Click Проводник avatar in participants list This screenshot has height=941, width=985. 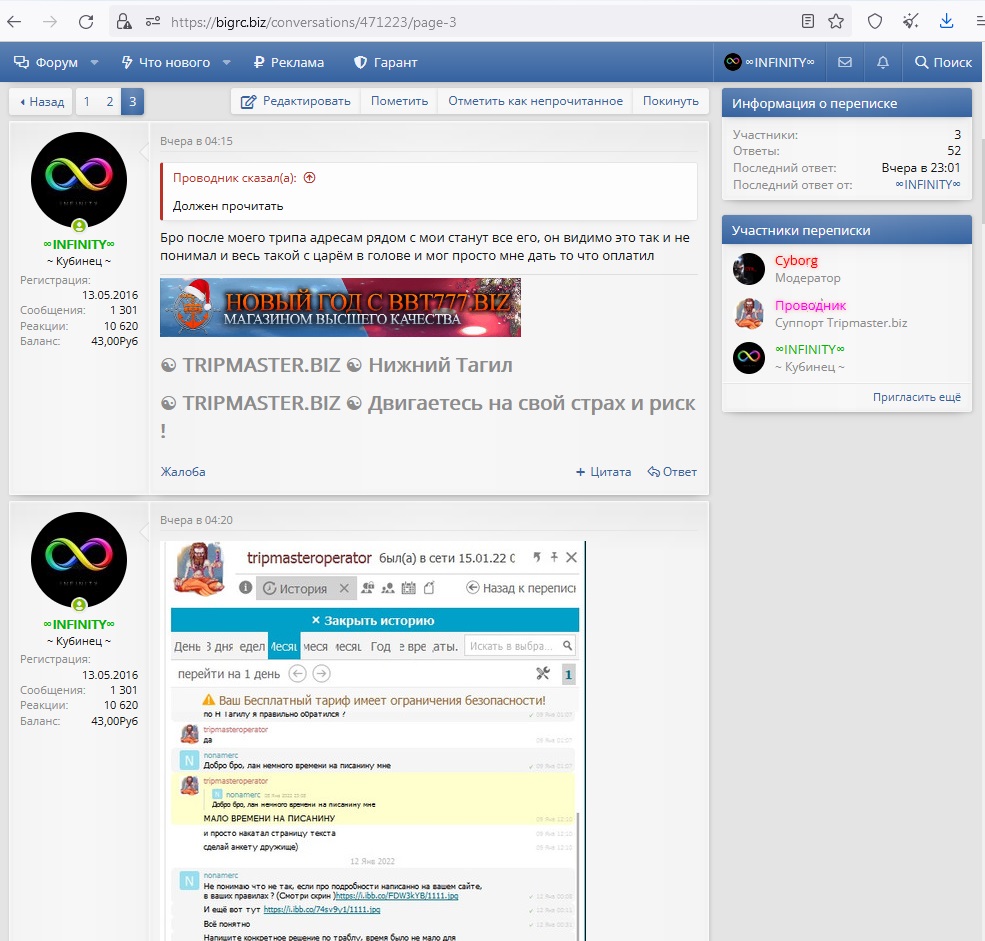(749, 313)
